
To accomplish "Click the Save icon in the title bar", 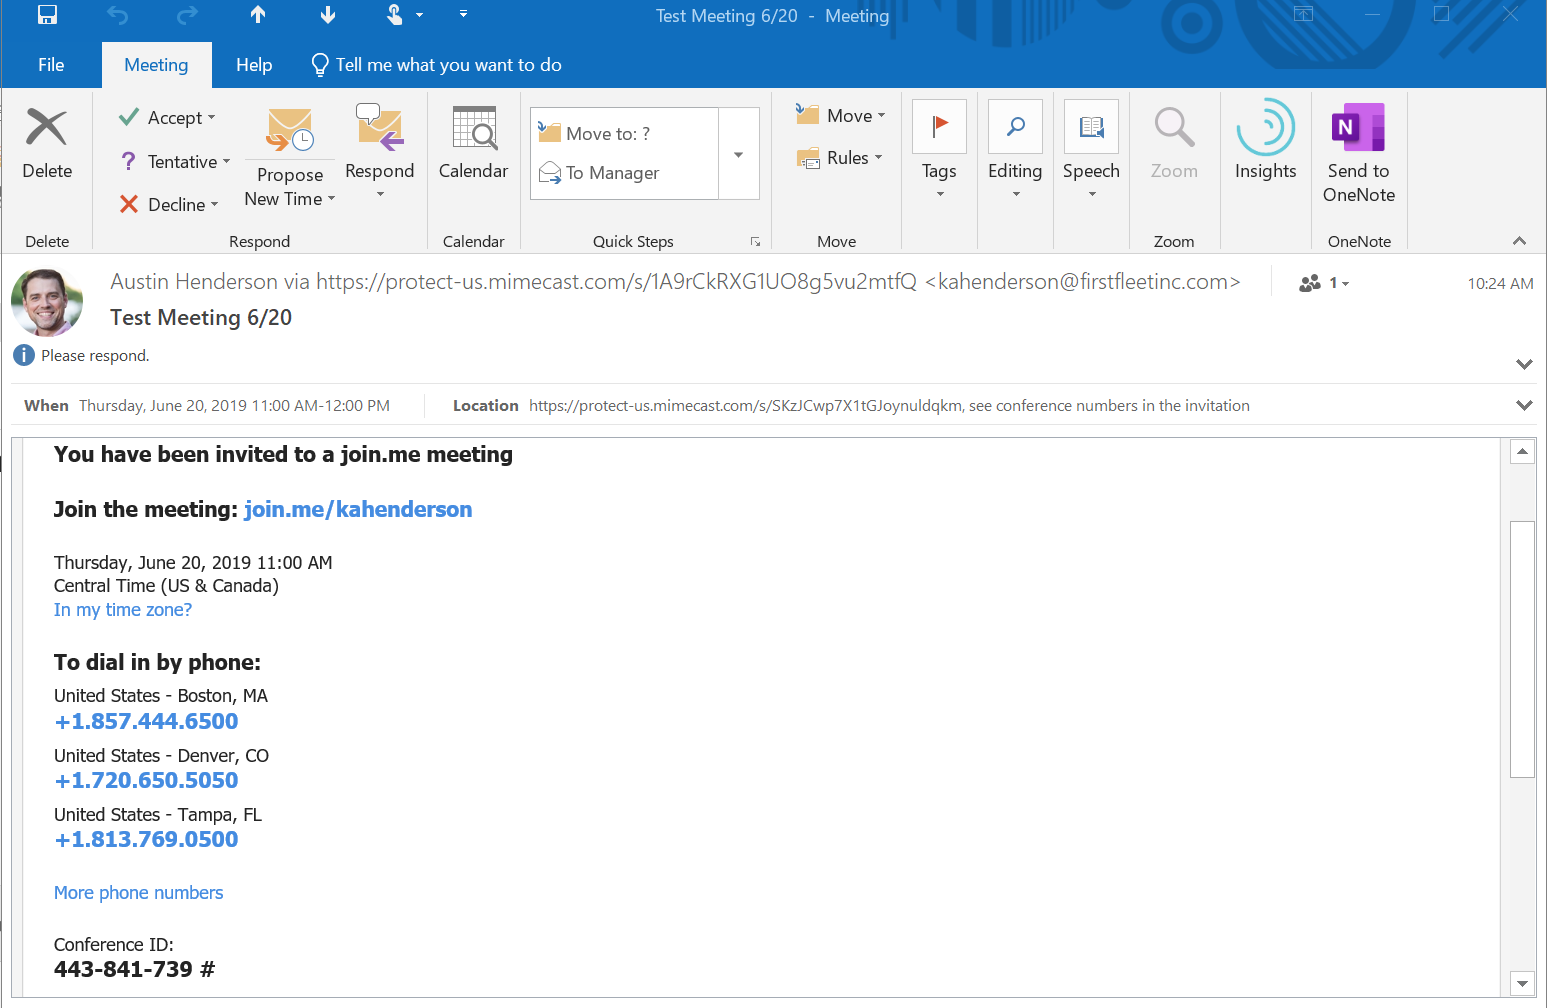I will click(x=47, y=14).
